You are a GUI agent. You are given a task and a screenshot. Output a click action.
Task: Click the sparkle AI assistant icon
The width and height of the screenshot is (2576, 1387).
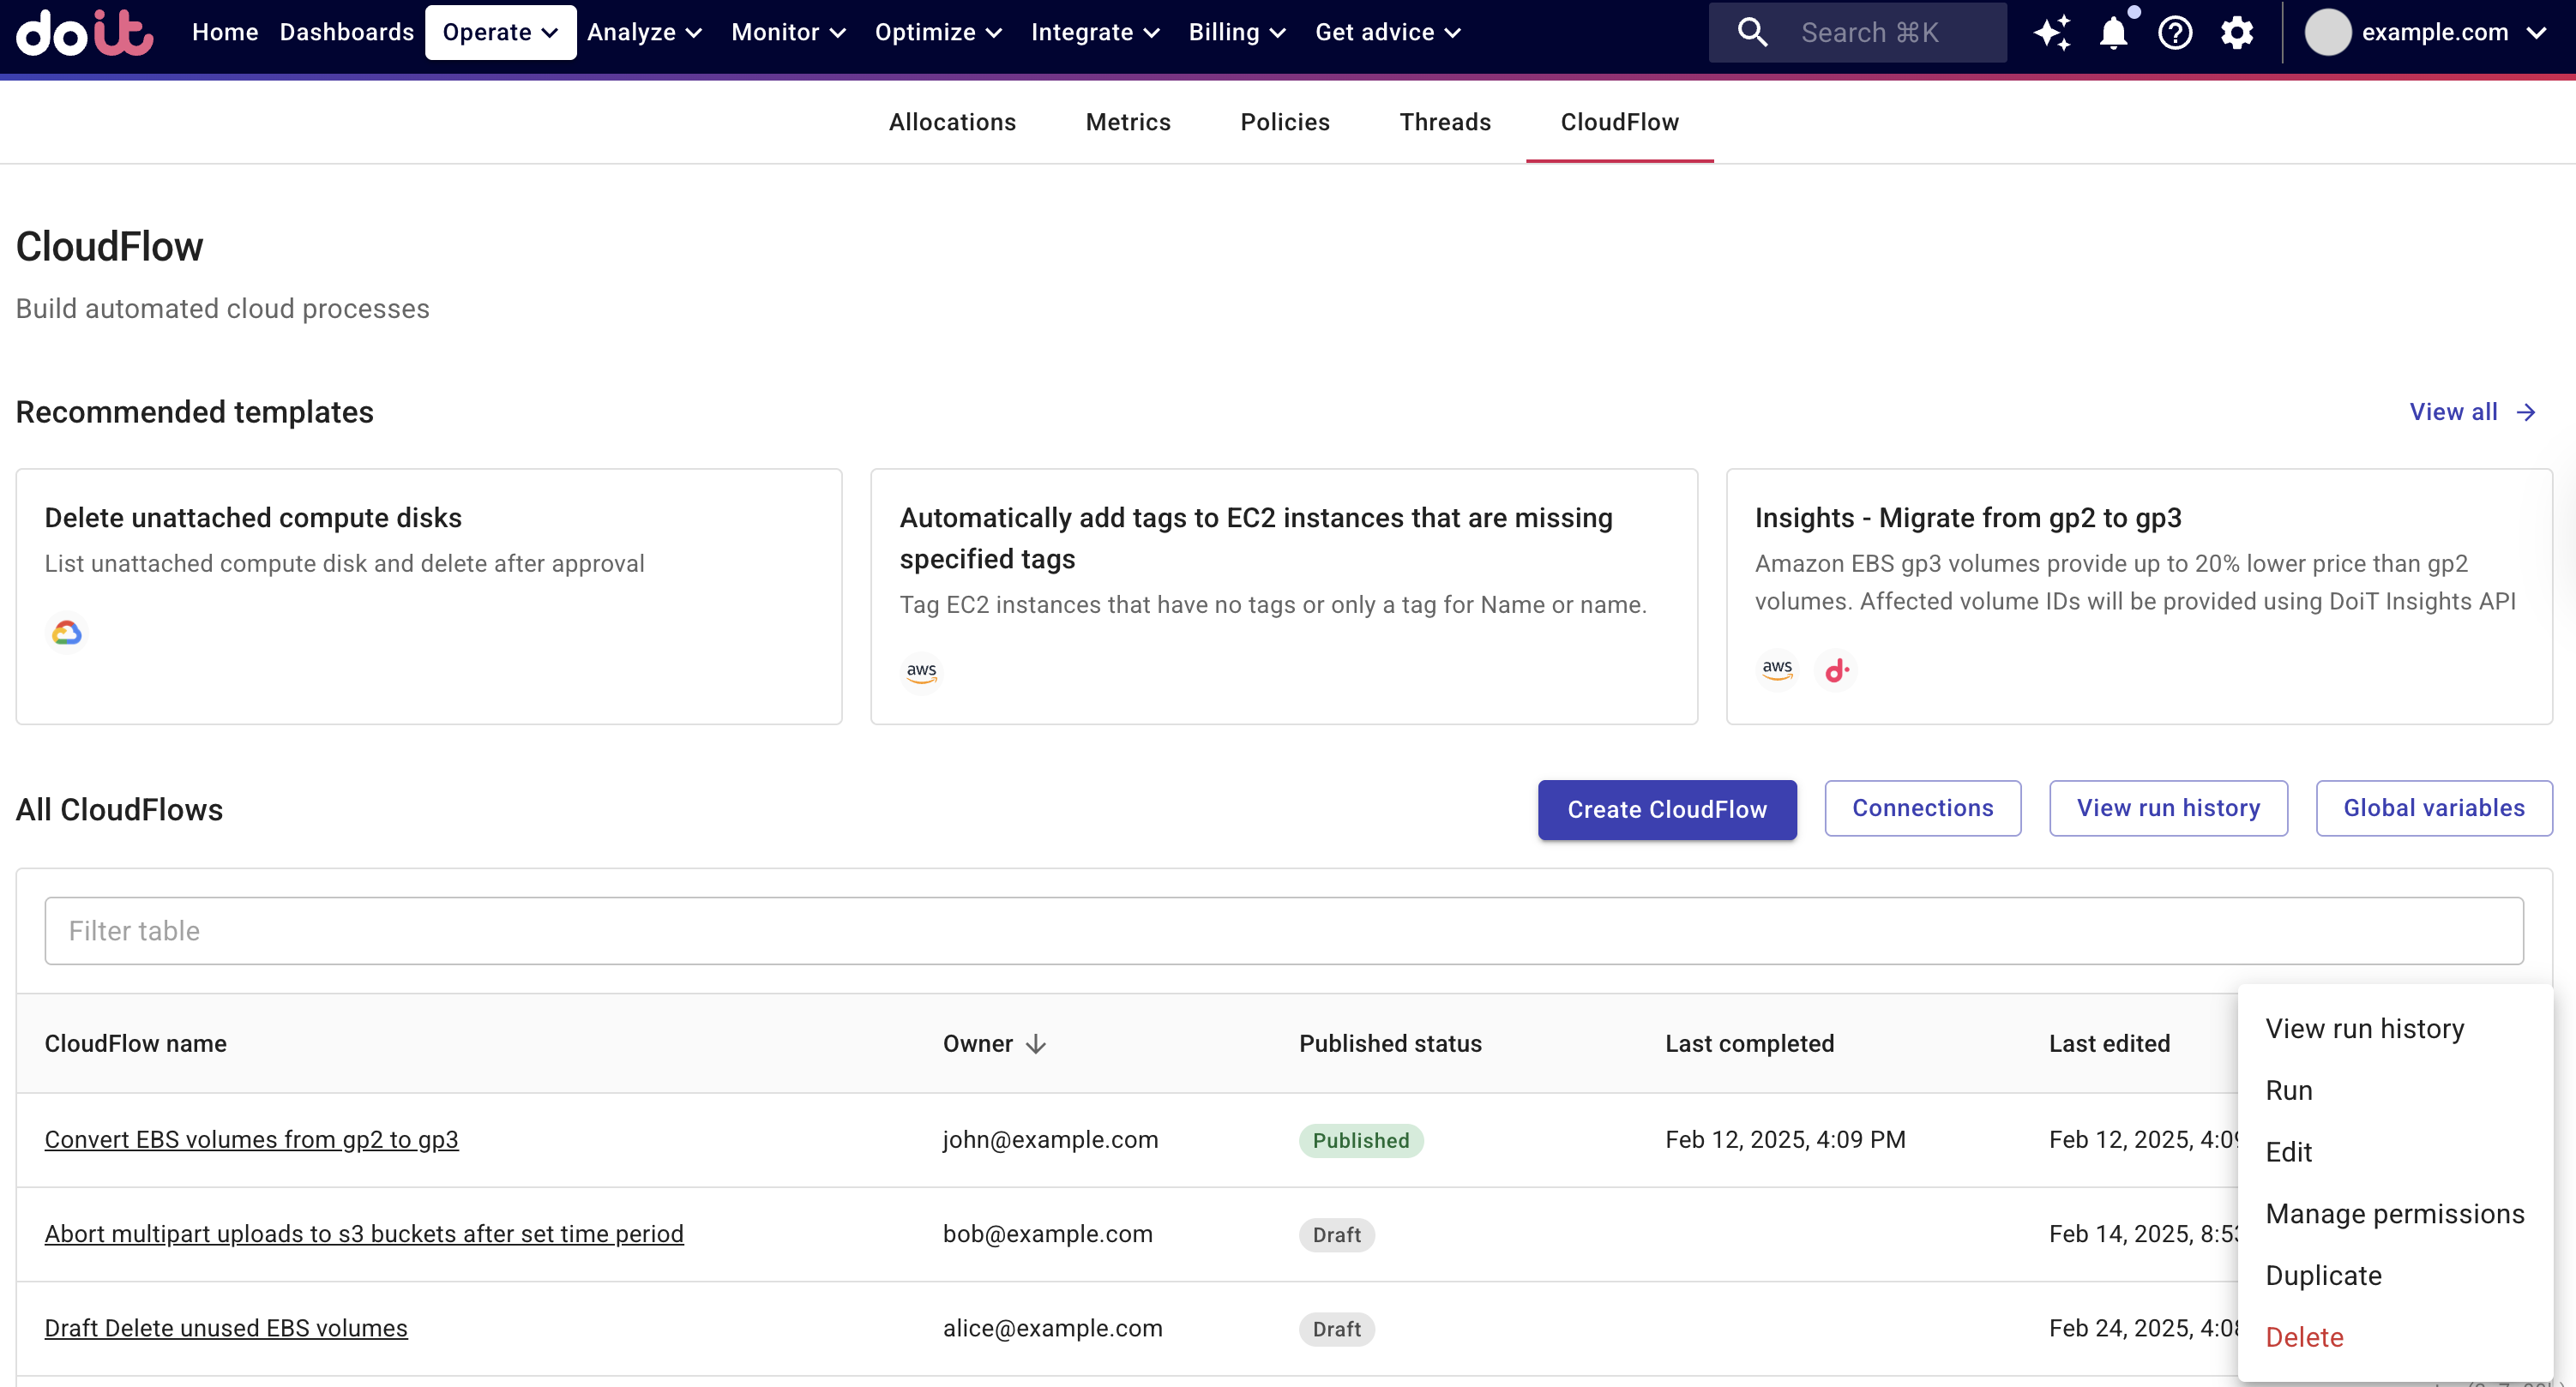pos(2051,32)
